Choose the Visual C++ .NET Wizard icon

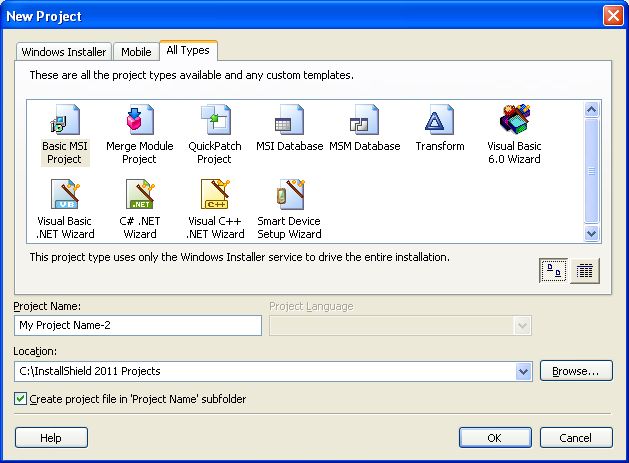[x=215, y=194]
